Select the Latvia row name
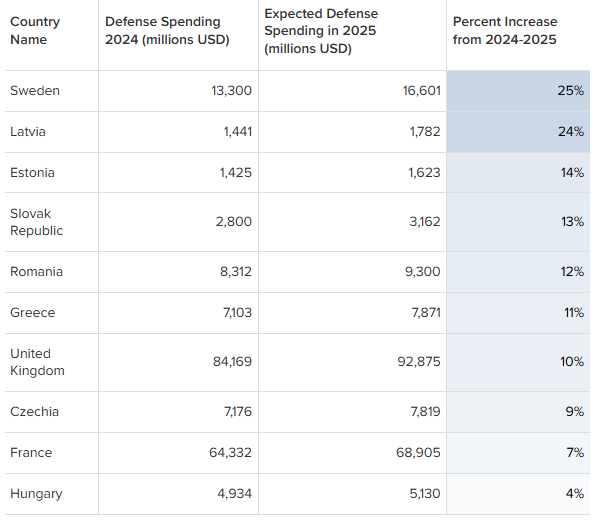Image resolution: width=601 pixels, height=522 pixels. (x=28, y=132)
